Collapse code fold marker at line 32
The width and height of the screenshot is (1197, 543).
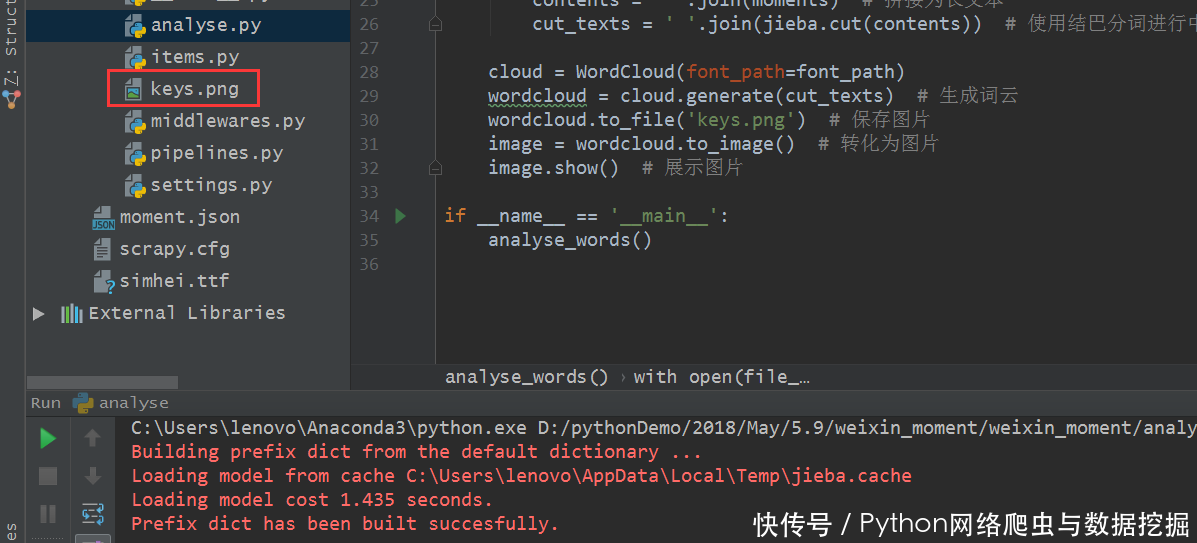pos(435,168)
